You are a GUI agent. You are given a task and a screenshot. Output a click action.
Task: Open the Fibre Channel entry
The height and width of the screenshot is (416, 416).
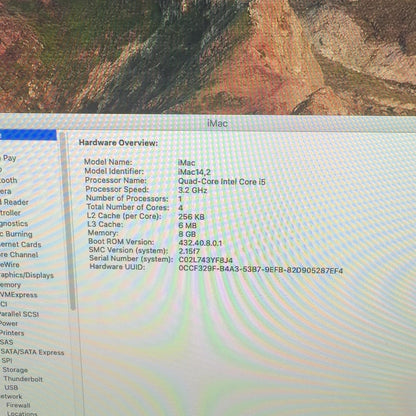(19, 255)
